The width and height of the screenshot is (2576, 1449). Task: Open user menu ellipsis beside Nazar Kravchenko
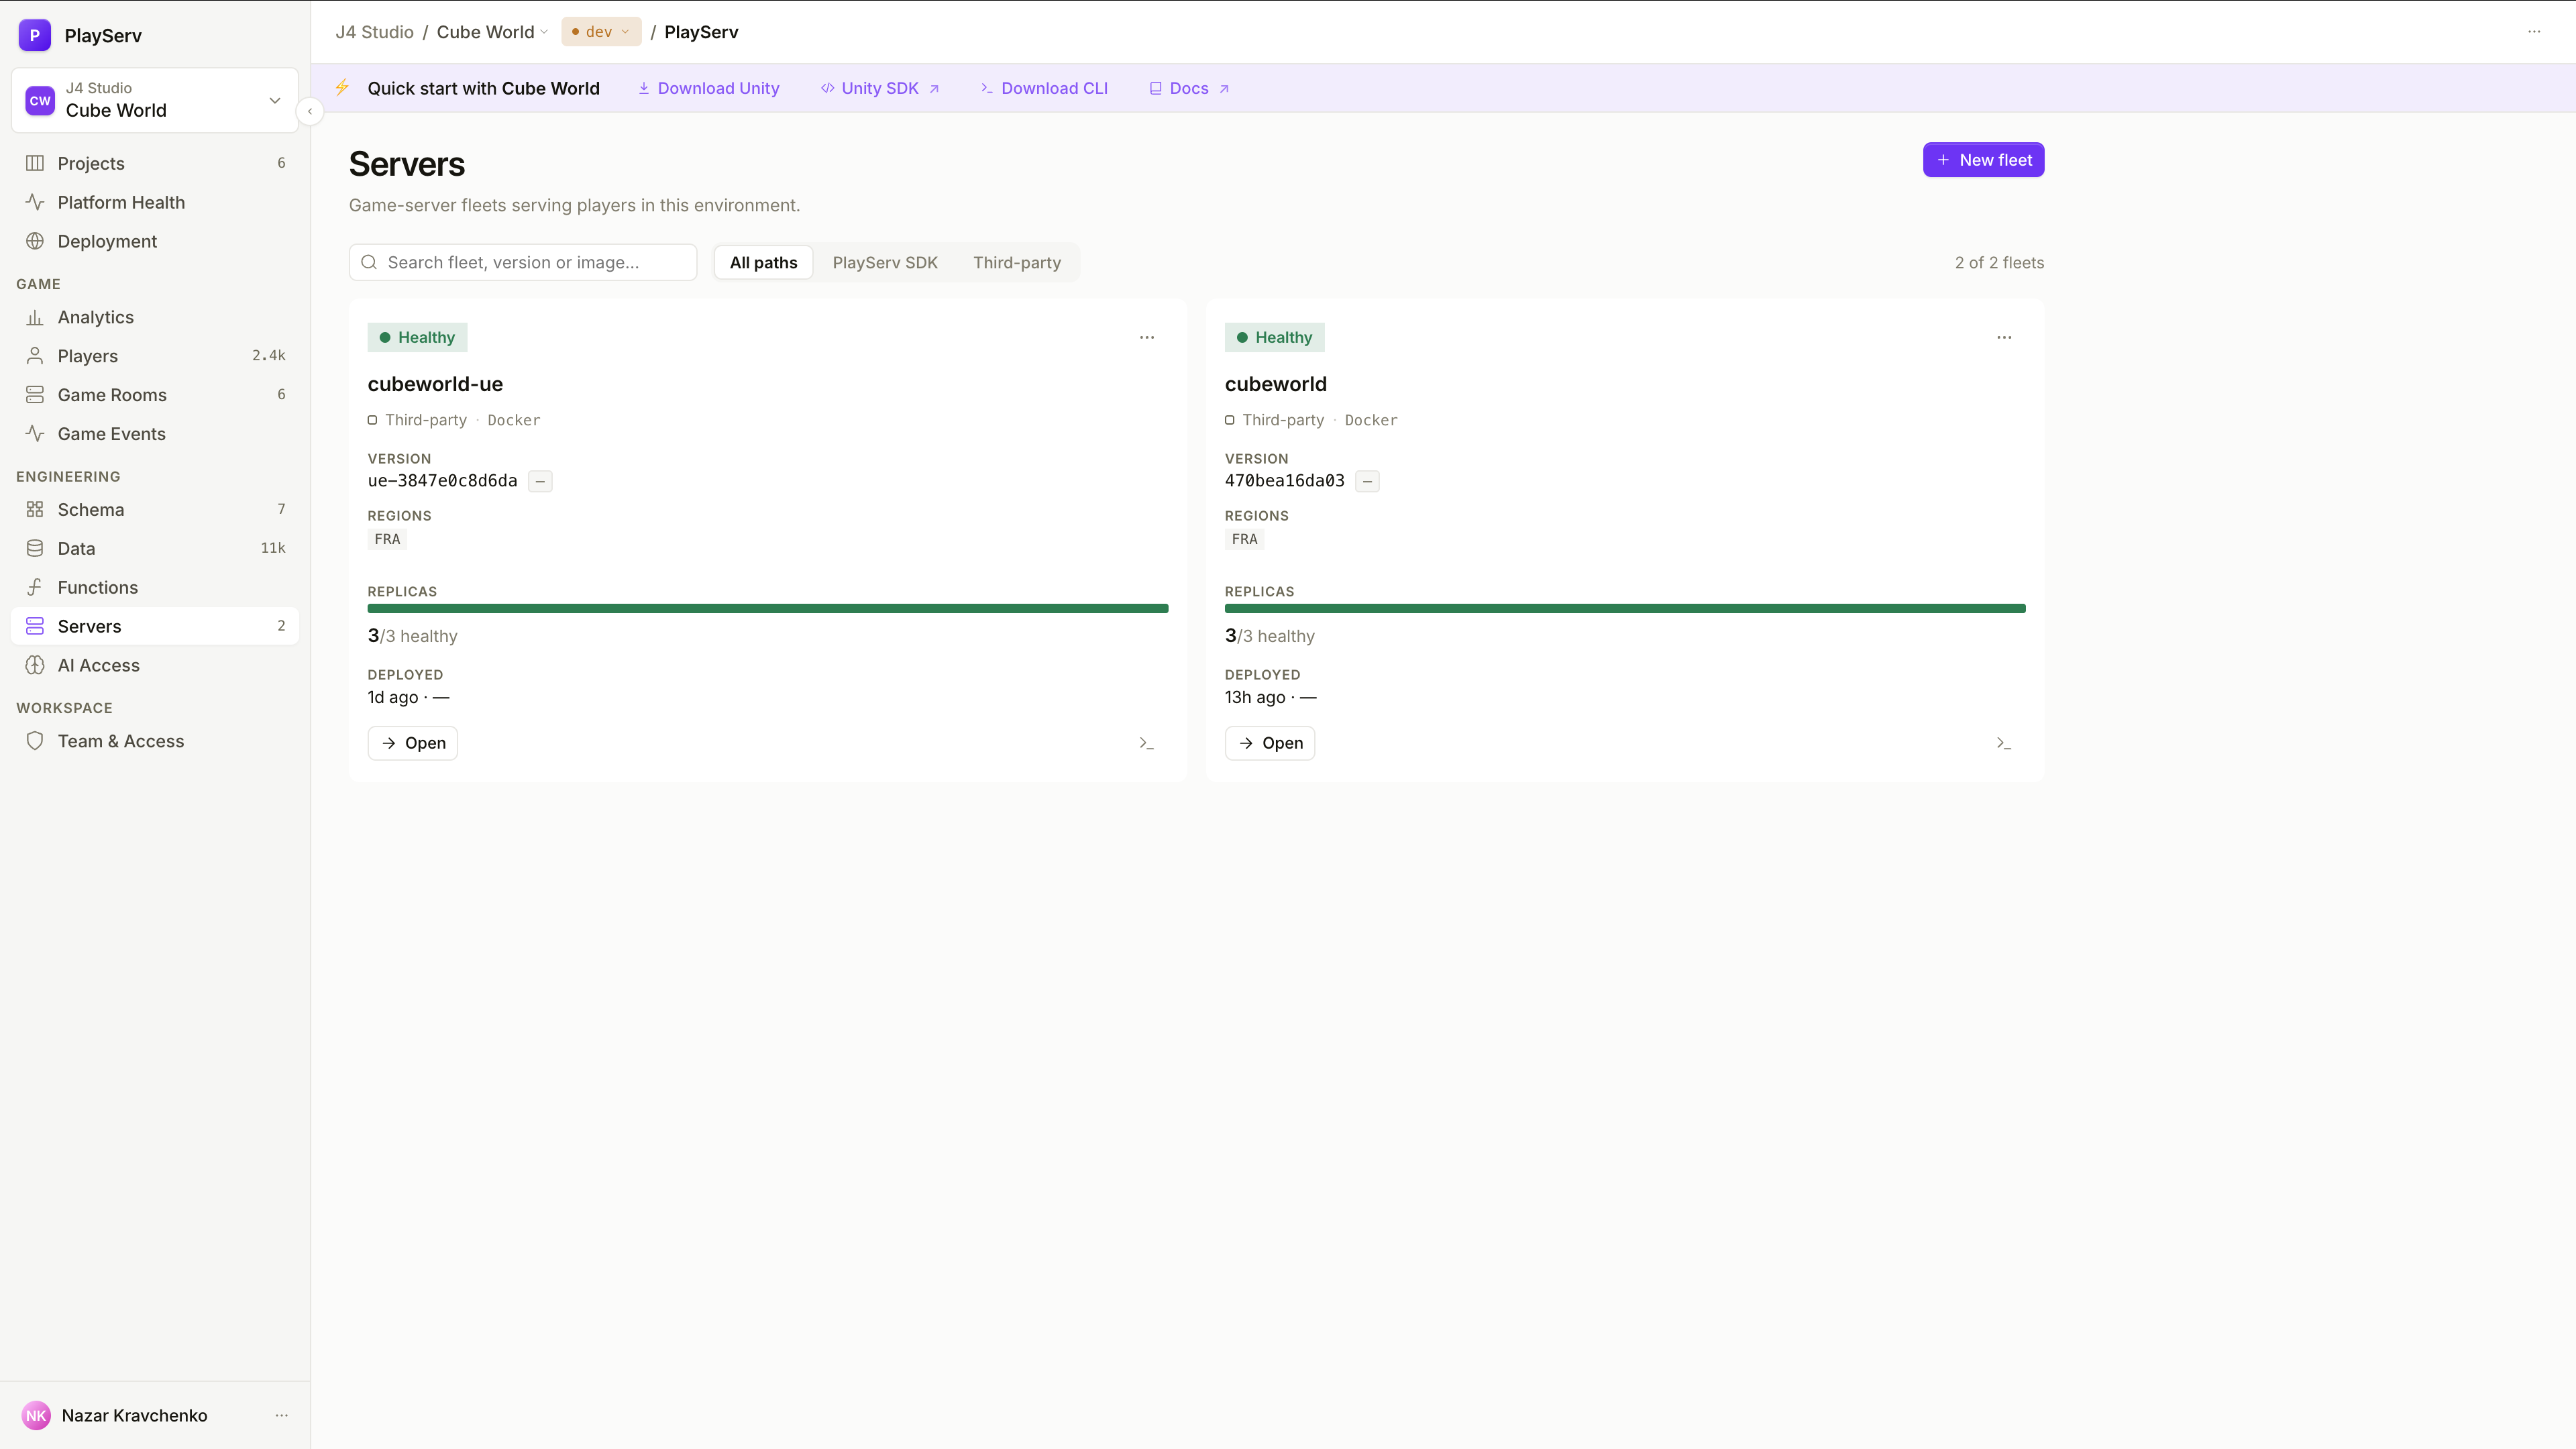click(282, 1415)
